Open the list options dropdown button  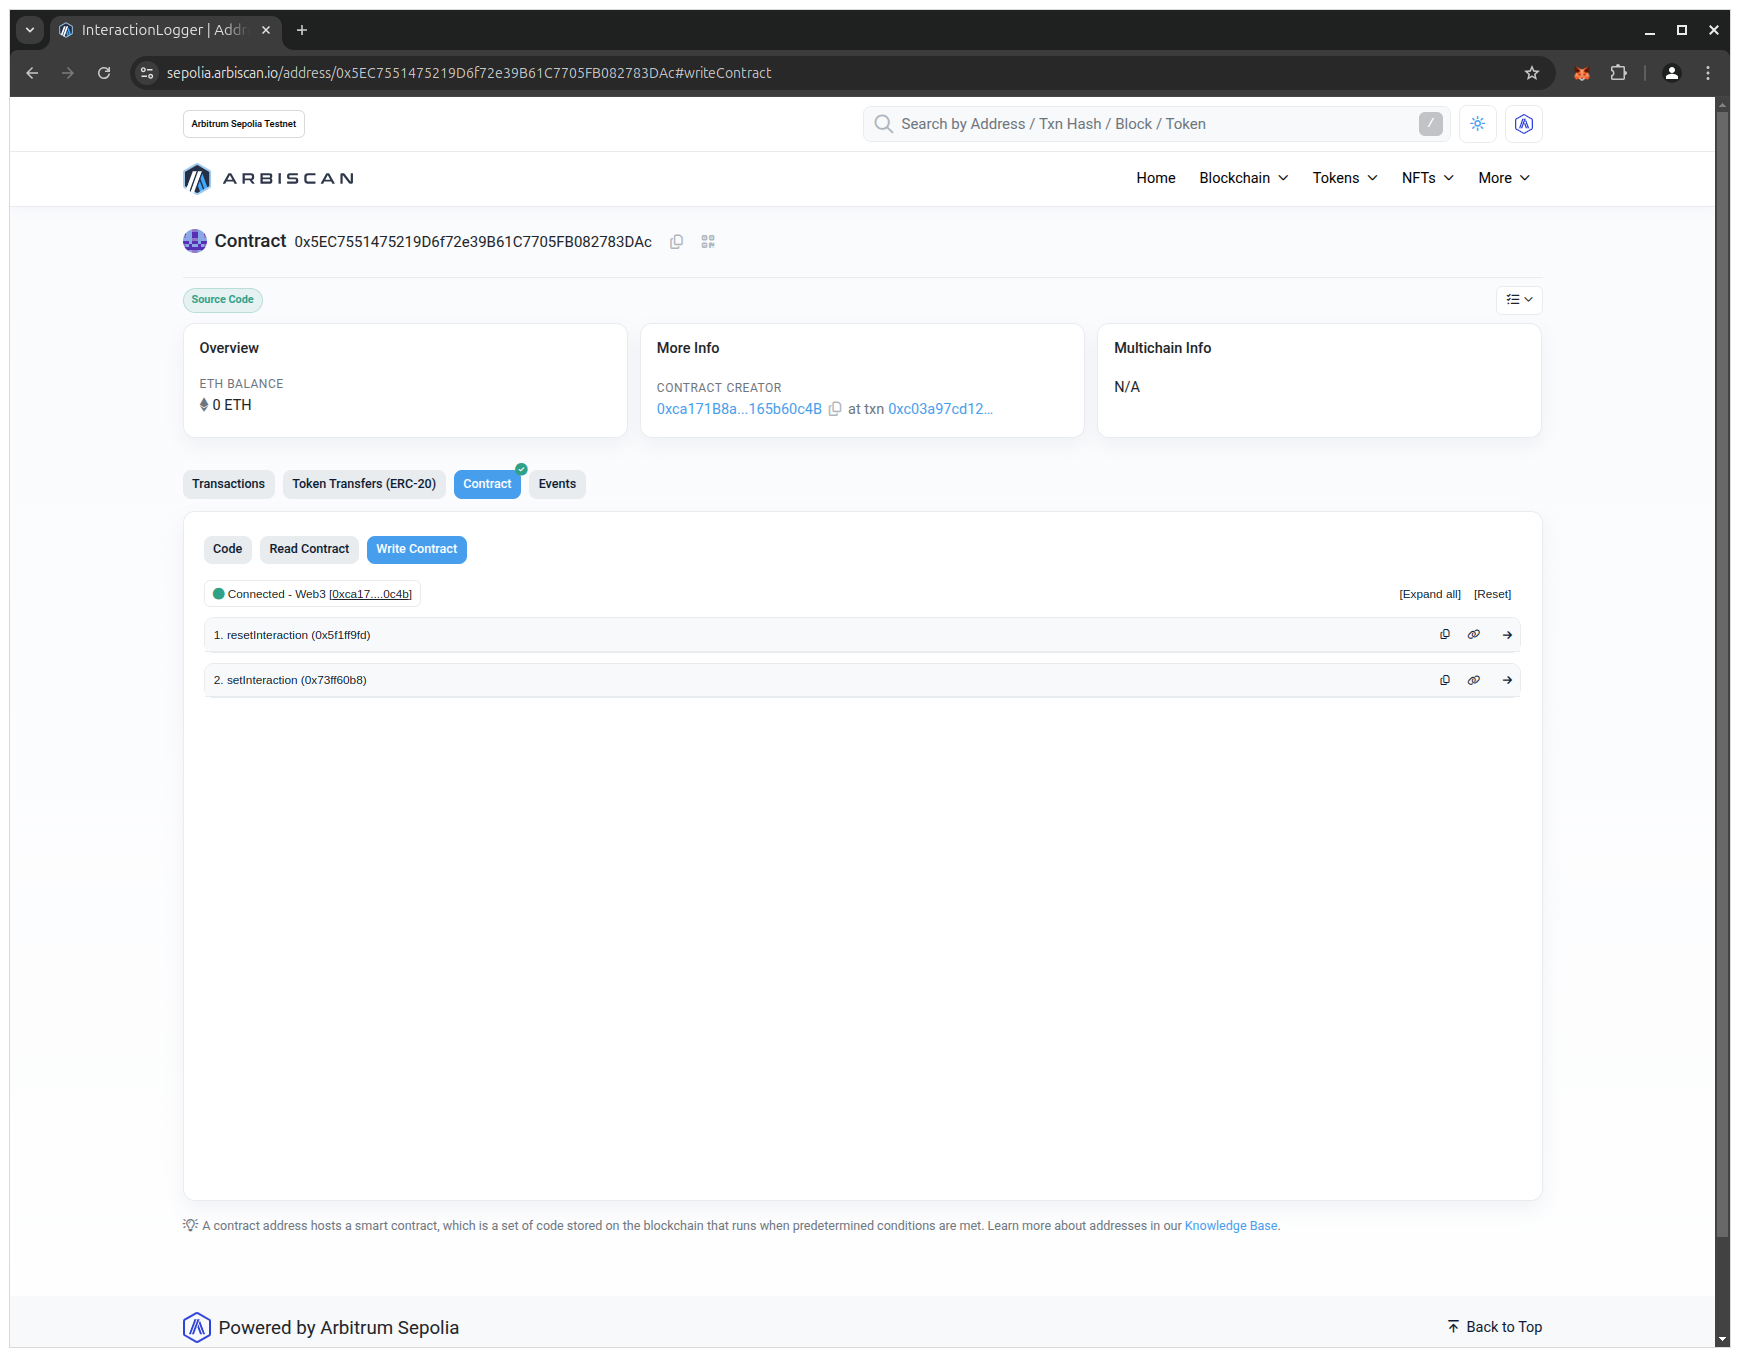pyautogui.click(x=1519, y=300)
